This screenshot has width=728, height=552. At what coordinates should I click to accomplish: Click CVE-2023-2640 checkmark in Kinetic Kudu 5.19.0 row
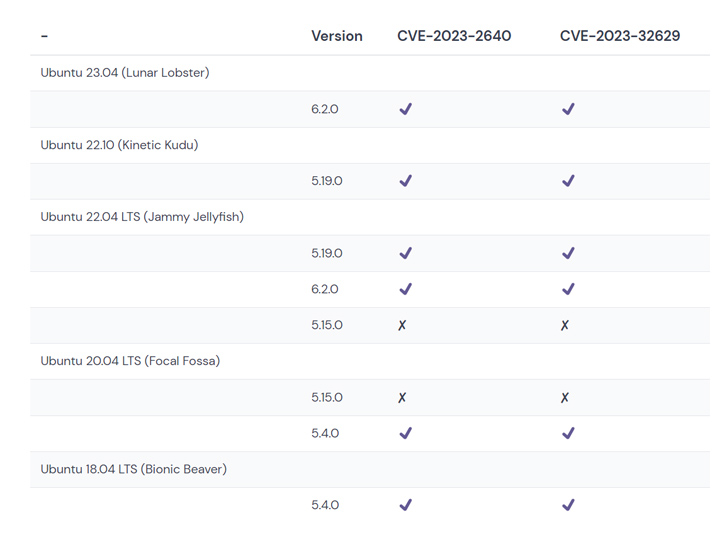tap(405, 181)
